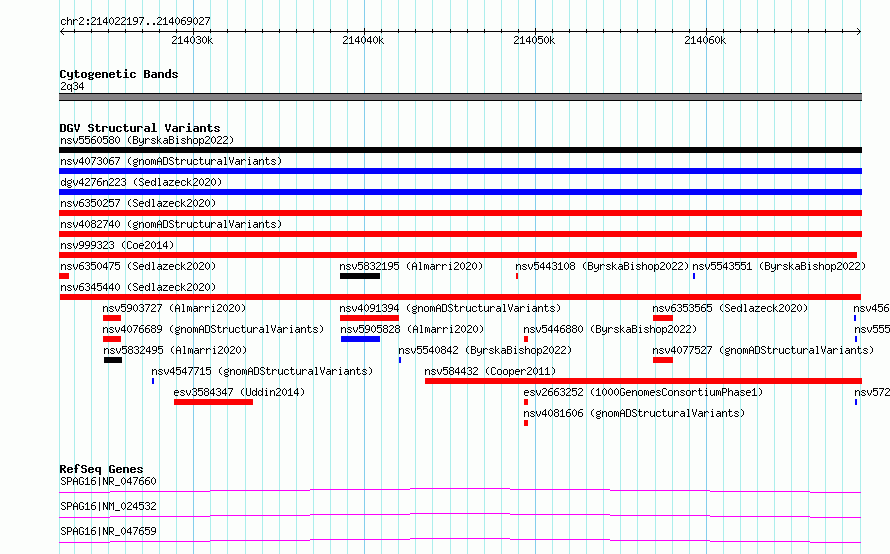The height and width of the screenshot is (554, 890).
Task: Click blue bar under nsv4073067
Action: (x=460, y=171)
